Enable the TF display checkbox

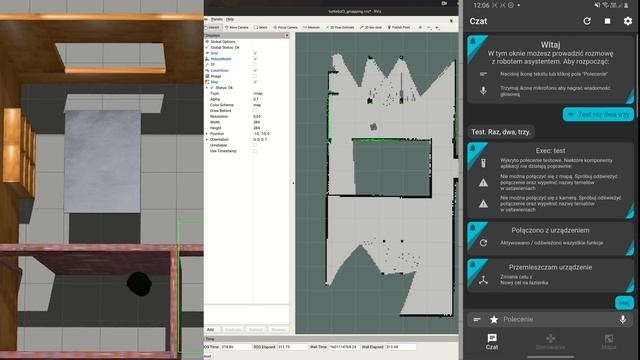click(255, 64)
